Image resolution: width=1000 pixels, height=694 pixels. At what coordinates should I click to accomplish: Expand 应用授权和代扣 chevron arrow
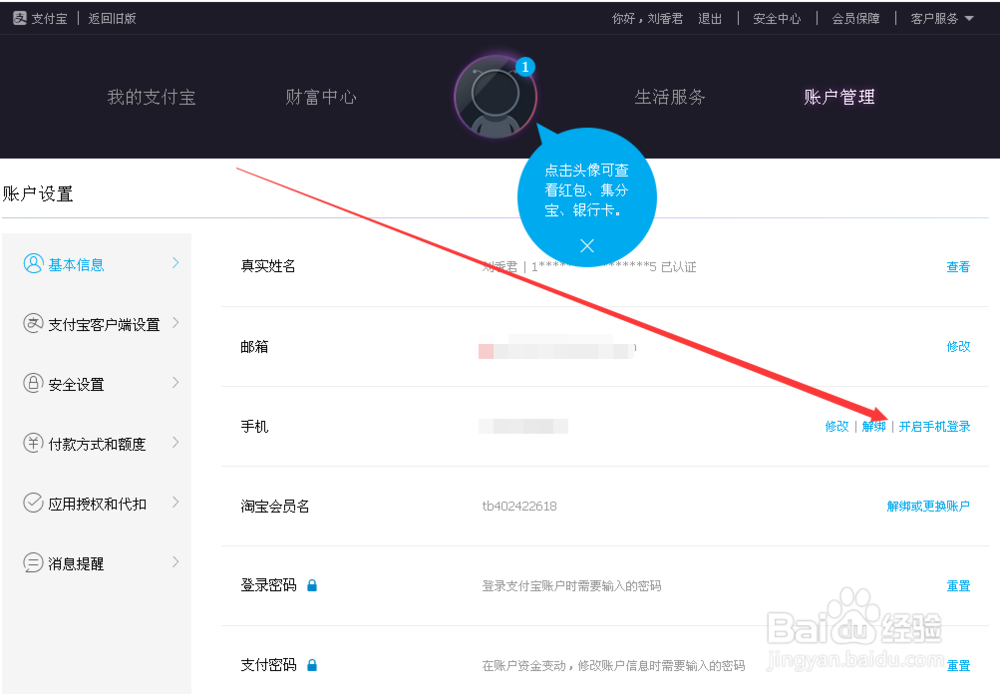click(175, 502)
